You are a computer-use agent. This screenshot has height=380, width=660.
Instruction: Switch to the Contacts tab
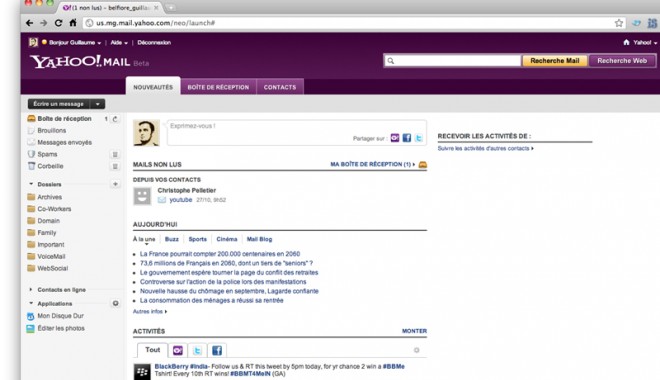[x=280, y=87]
